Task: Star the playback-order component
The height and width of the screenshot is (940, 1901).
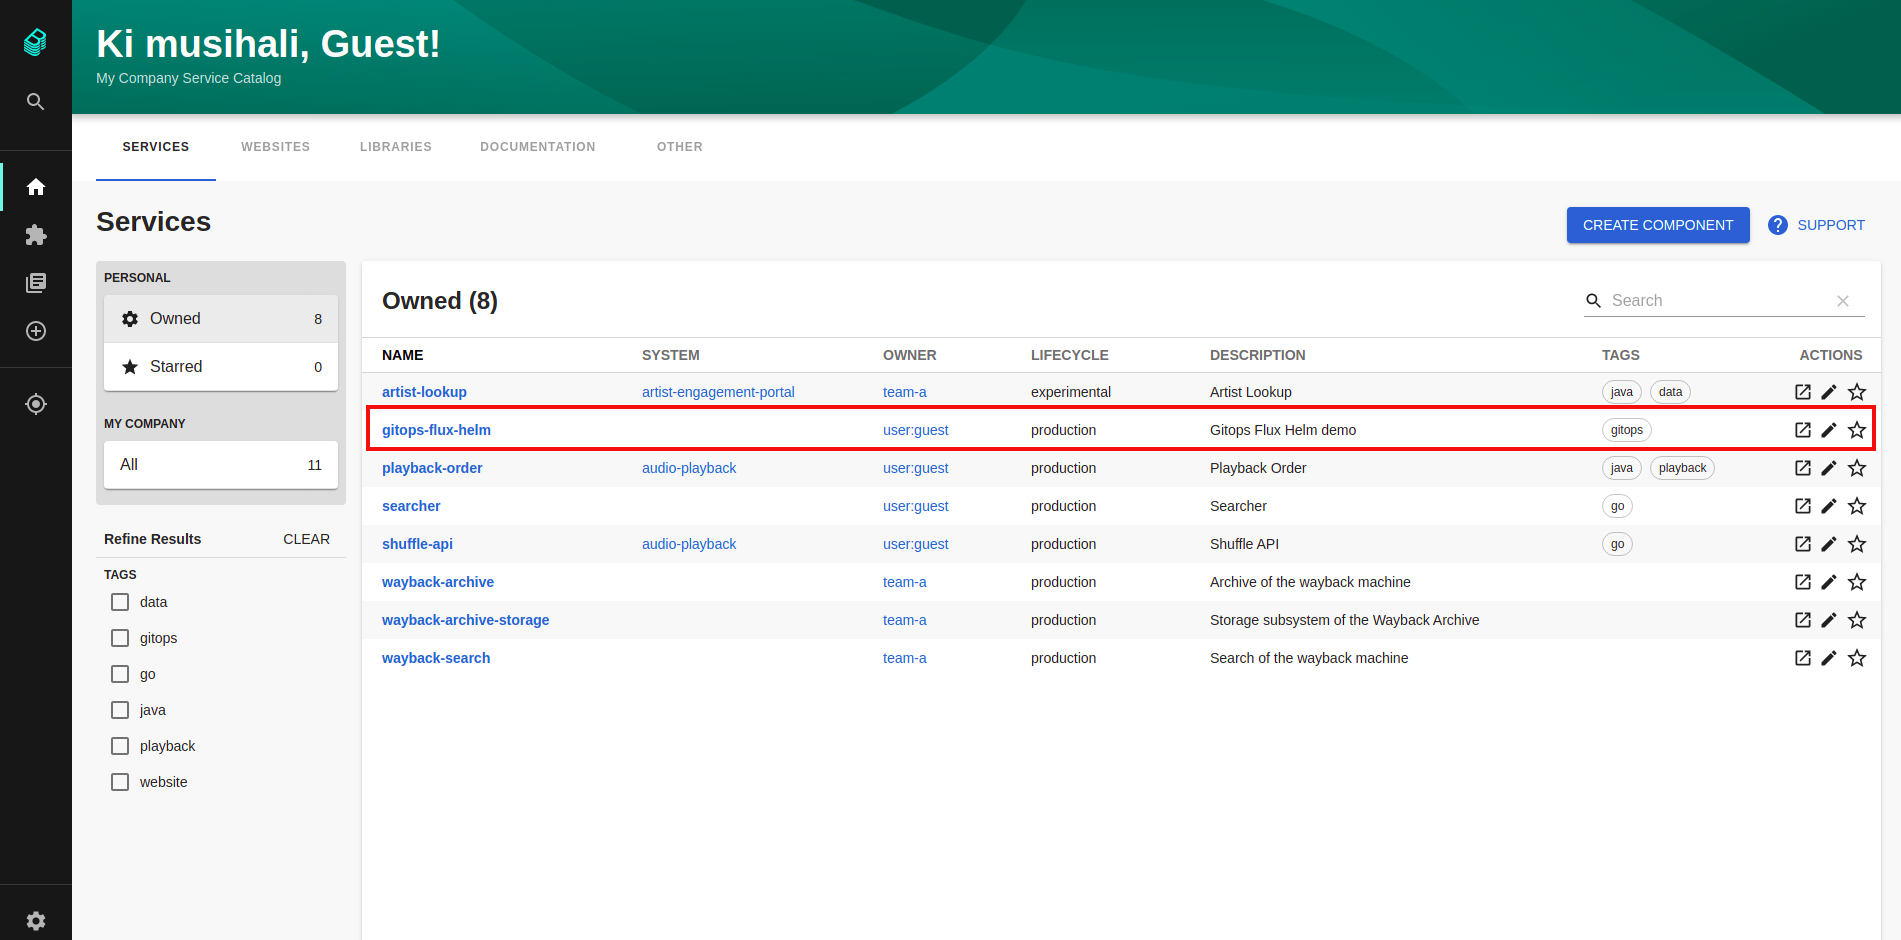Action: coord(1857,468)
